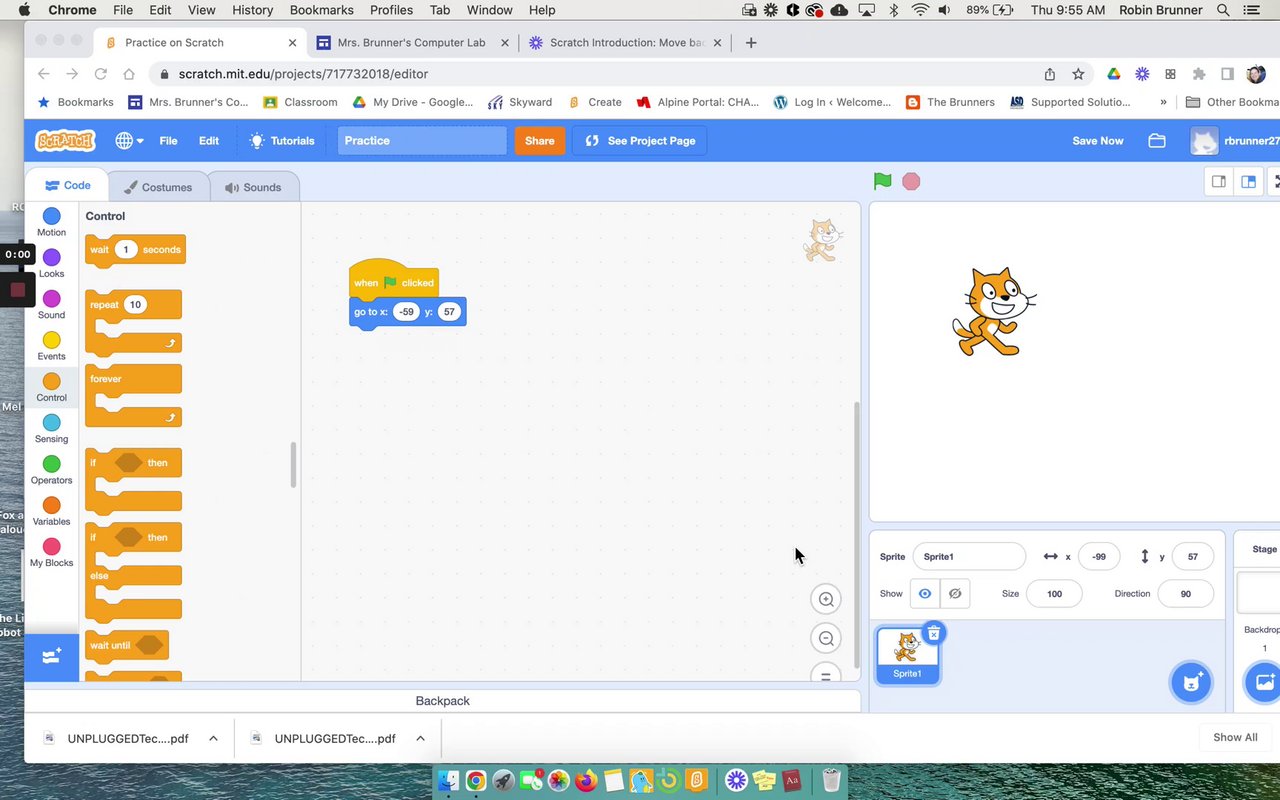
Task: Switch to large stage layout
Action: [1248, 181]
